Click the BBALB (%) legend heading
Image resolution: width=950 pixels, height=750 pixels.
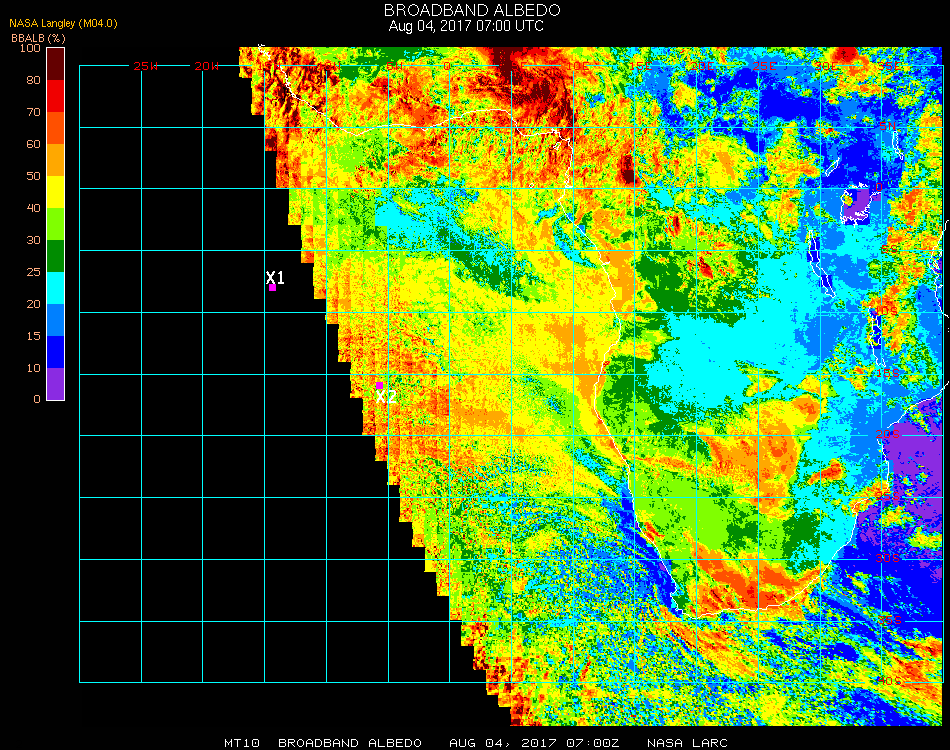(38, 37)
